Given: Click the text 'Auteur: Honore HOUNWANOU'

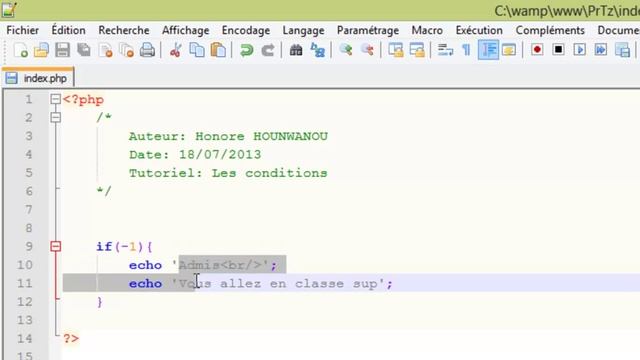Looking at the screenshot, I should coord(228,136).
